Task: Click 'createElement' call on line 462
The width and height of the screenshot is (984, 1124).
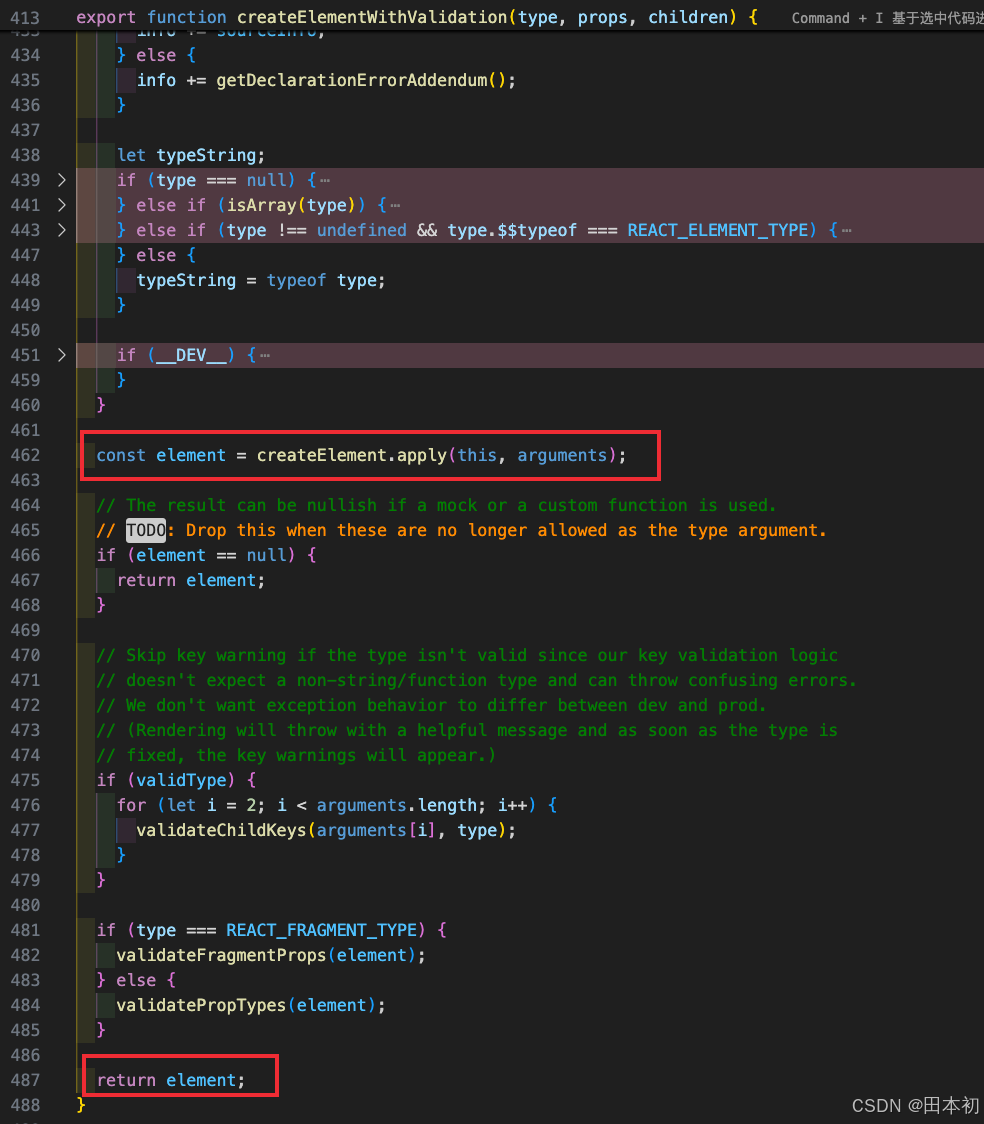Action: [x=321, y=455]
